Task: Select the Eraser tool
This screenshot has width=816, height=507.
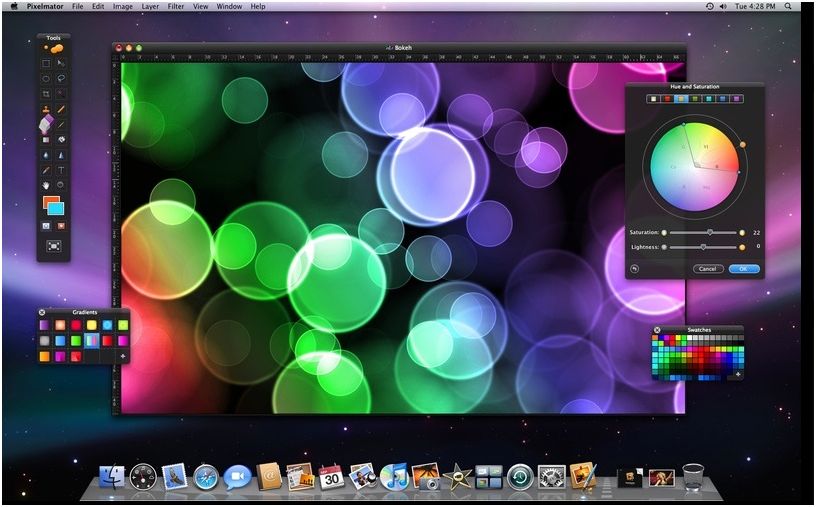Action: tap(45, 123)
